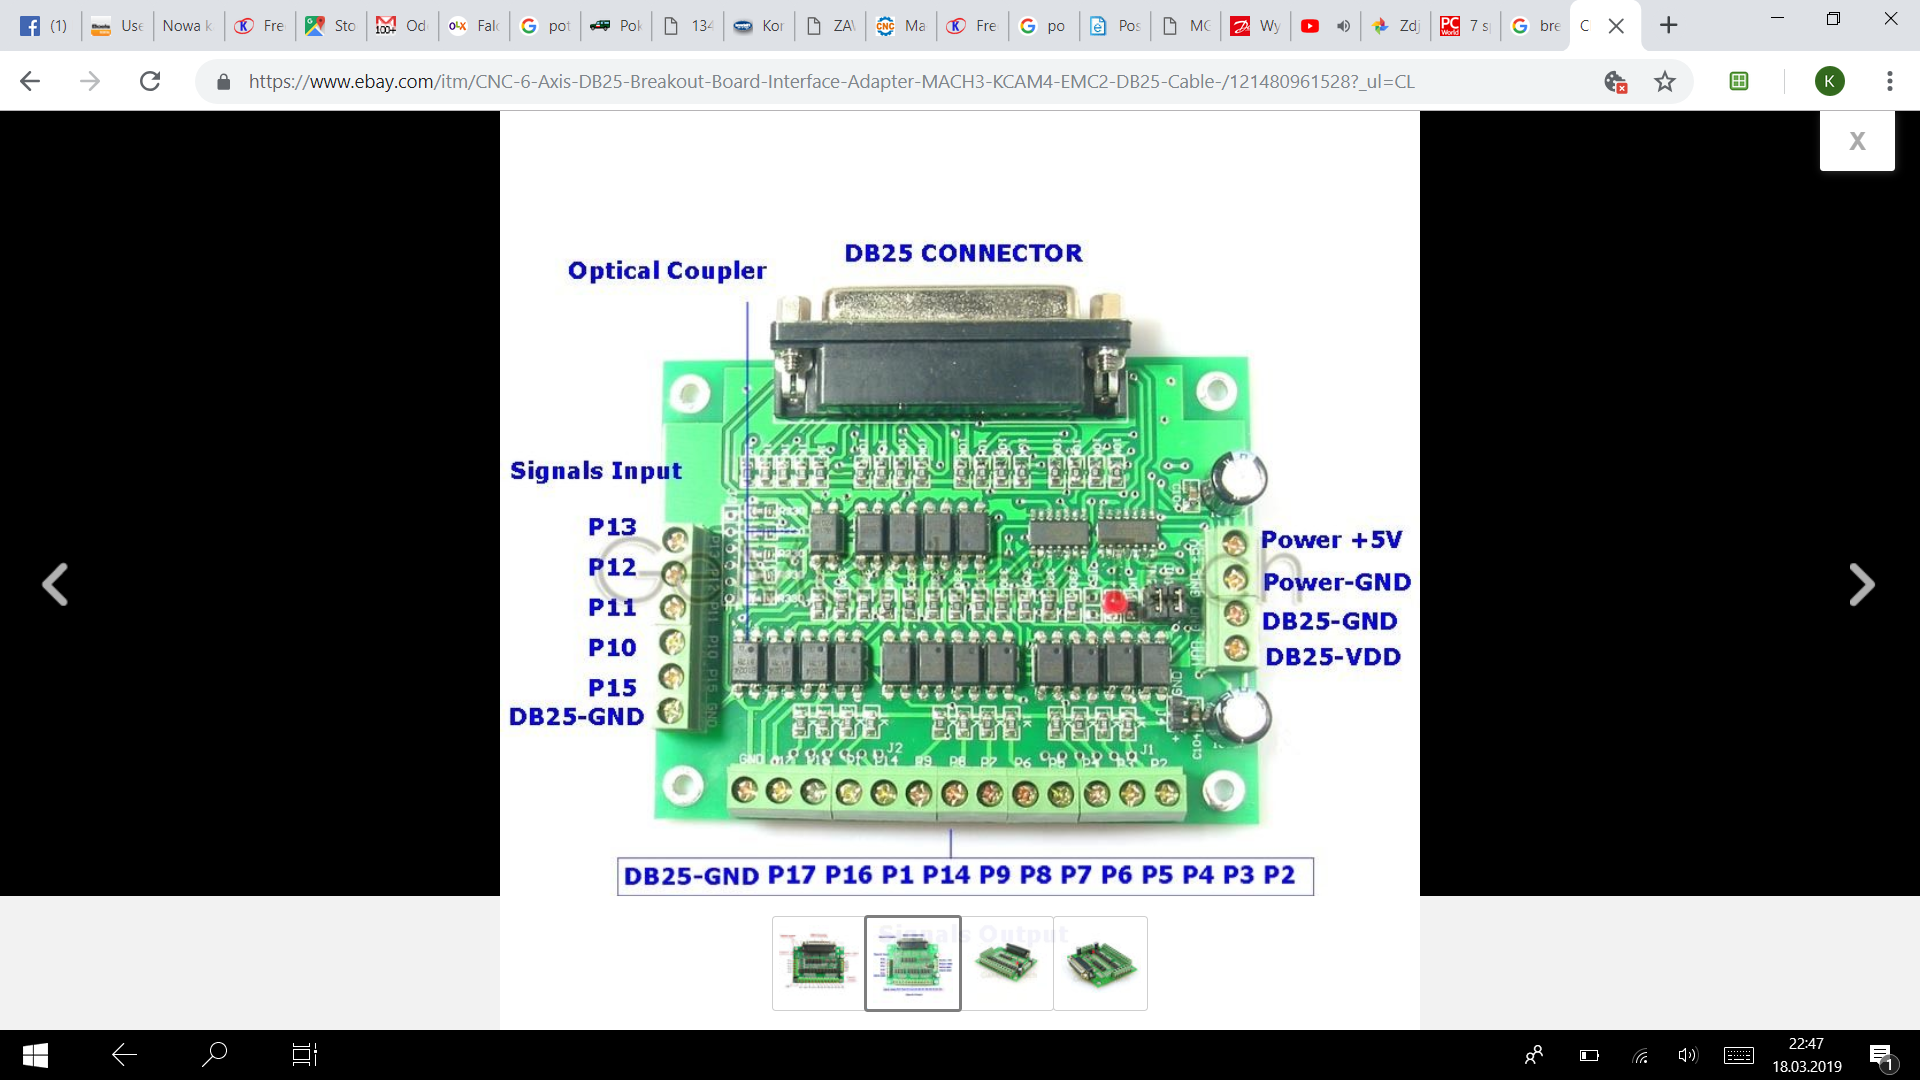This screenshot has height=1080, width=1920.
Task: Switch to the Google bre tab
Action: click(x=1536, y=26)
